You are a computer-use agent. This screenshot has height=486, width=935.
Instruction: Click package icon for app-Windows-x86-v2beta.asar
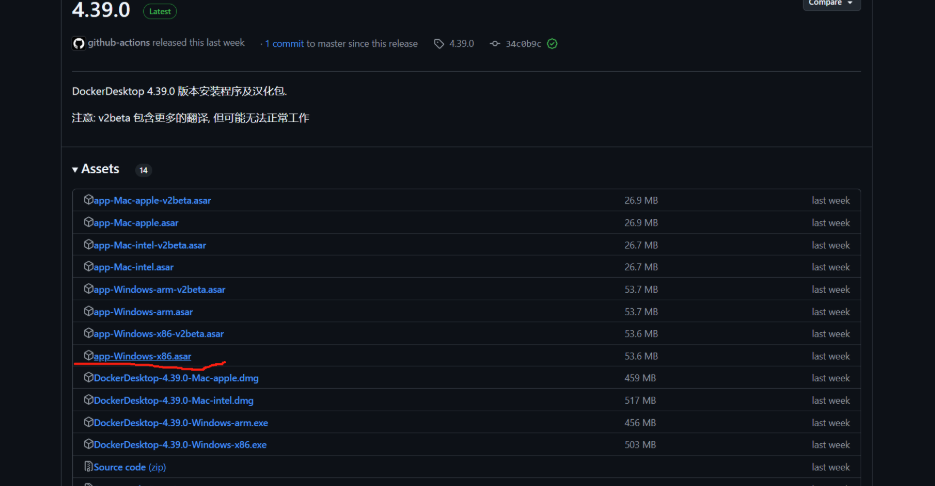[x=88, y=333]
